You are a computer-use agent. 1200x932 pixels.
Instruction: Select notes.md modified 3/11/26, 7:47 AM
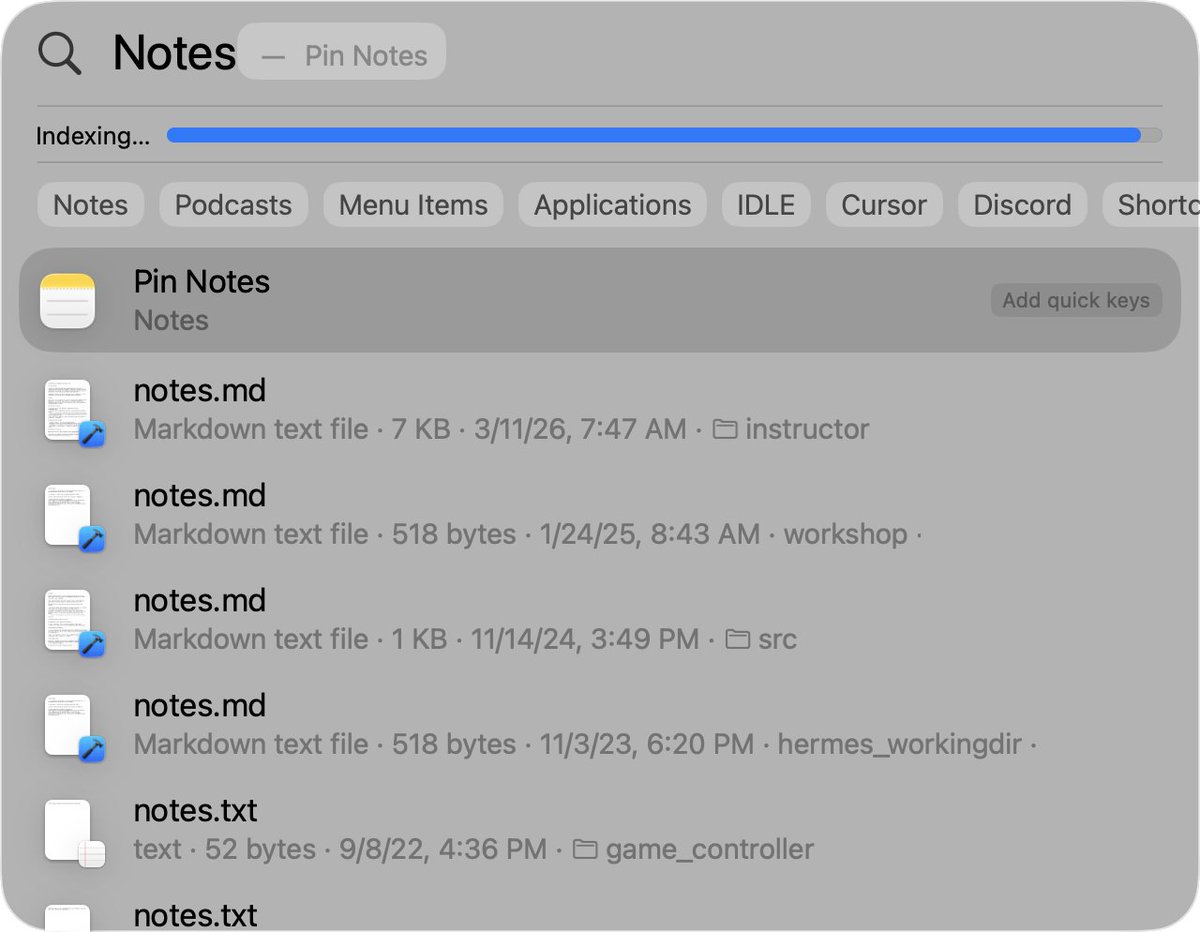click(600, 411)
